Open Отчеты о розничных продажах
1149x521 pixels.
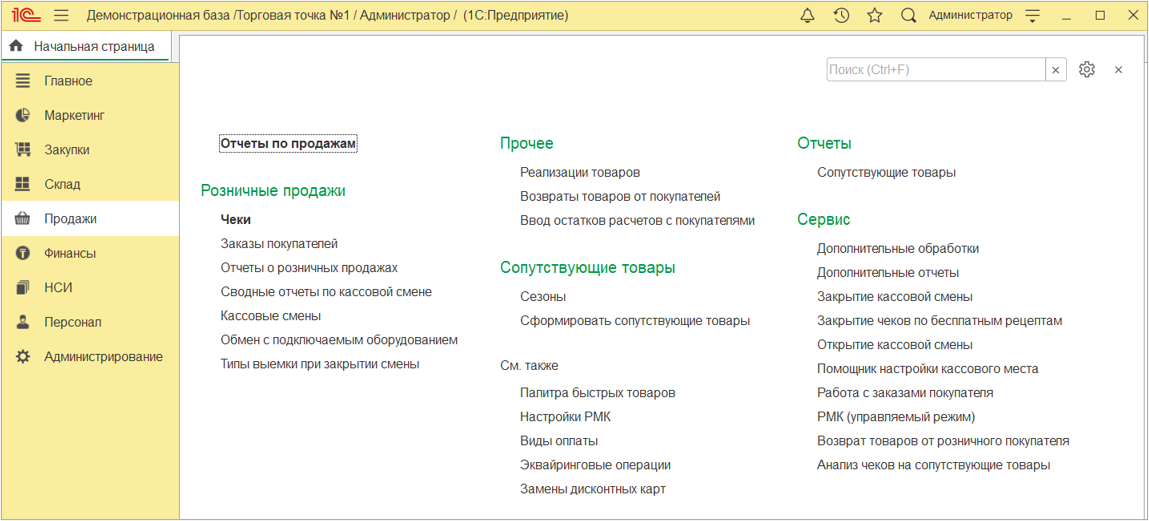(x=309, y=267)
